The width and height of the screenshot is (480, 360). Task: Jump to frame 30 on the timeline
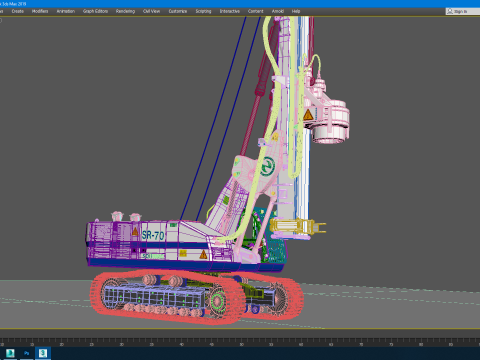122,344
